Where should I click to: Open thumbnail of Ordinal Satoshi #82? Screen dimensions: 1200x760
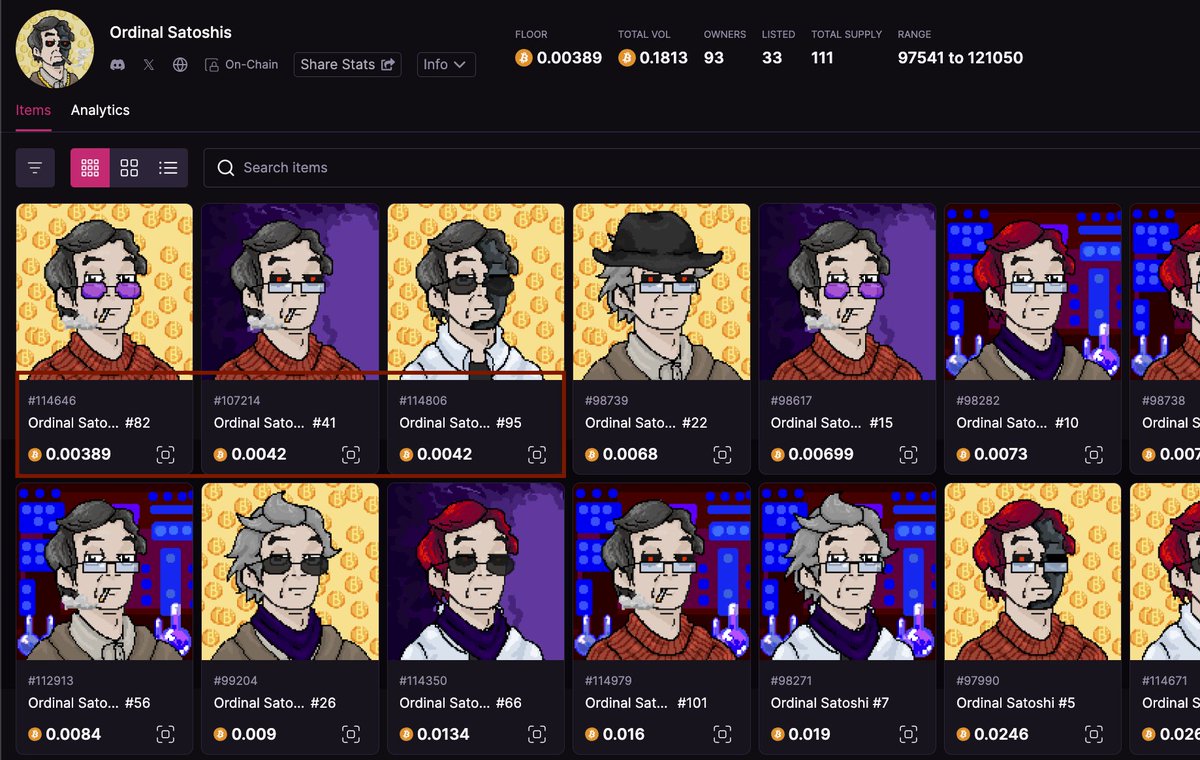105,292
